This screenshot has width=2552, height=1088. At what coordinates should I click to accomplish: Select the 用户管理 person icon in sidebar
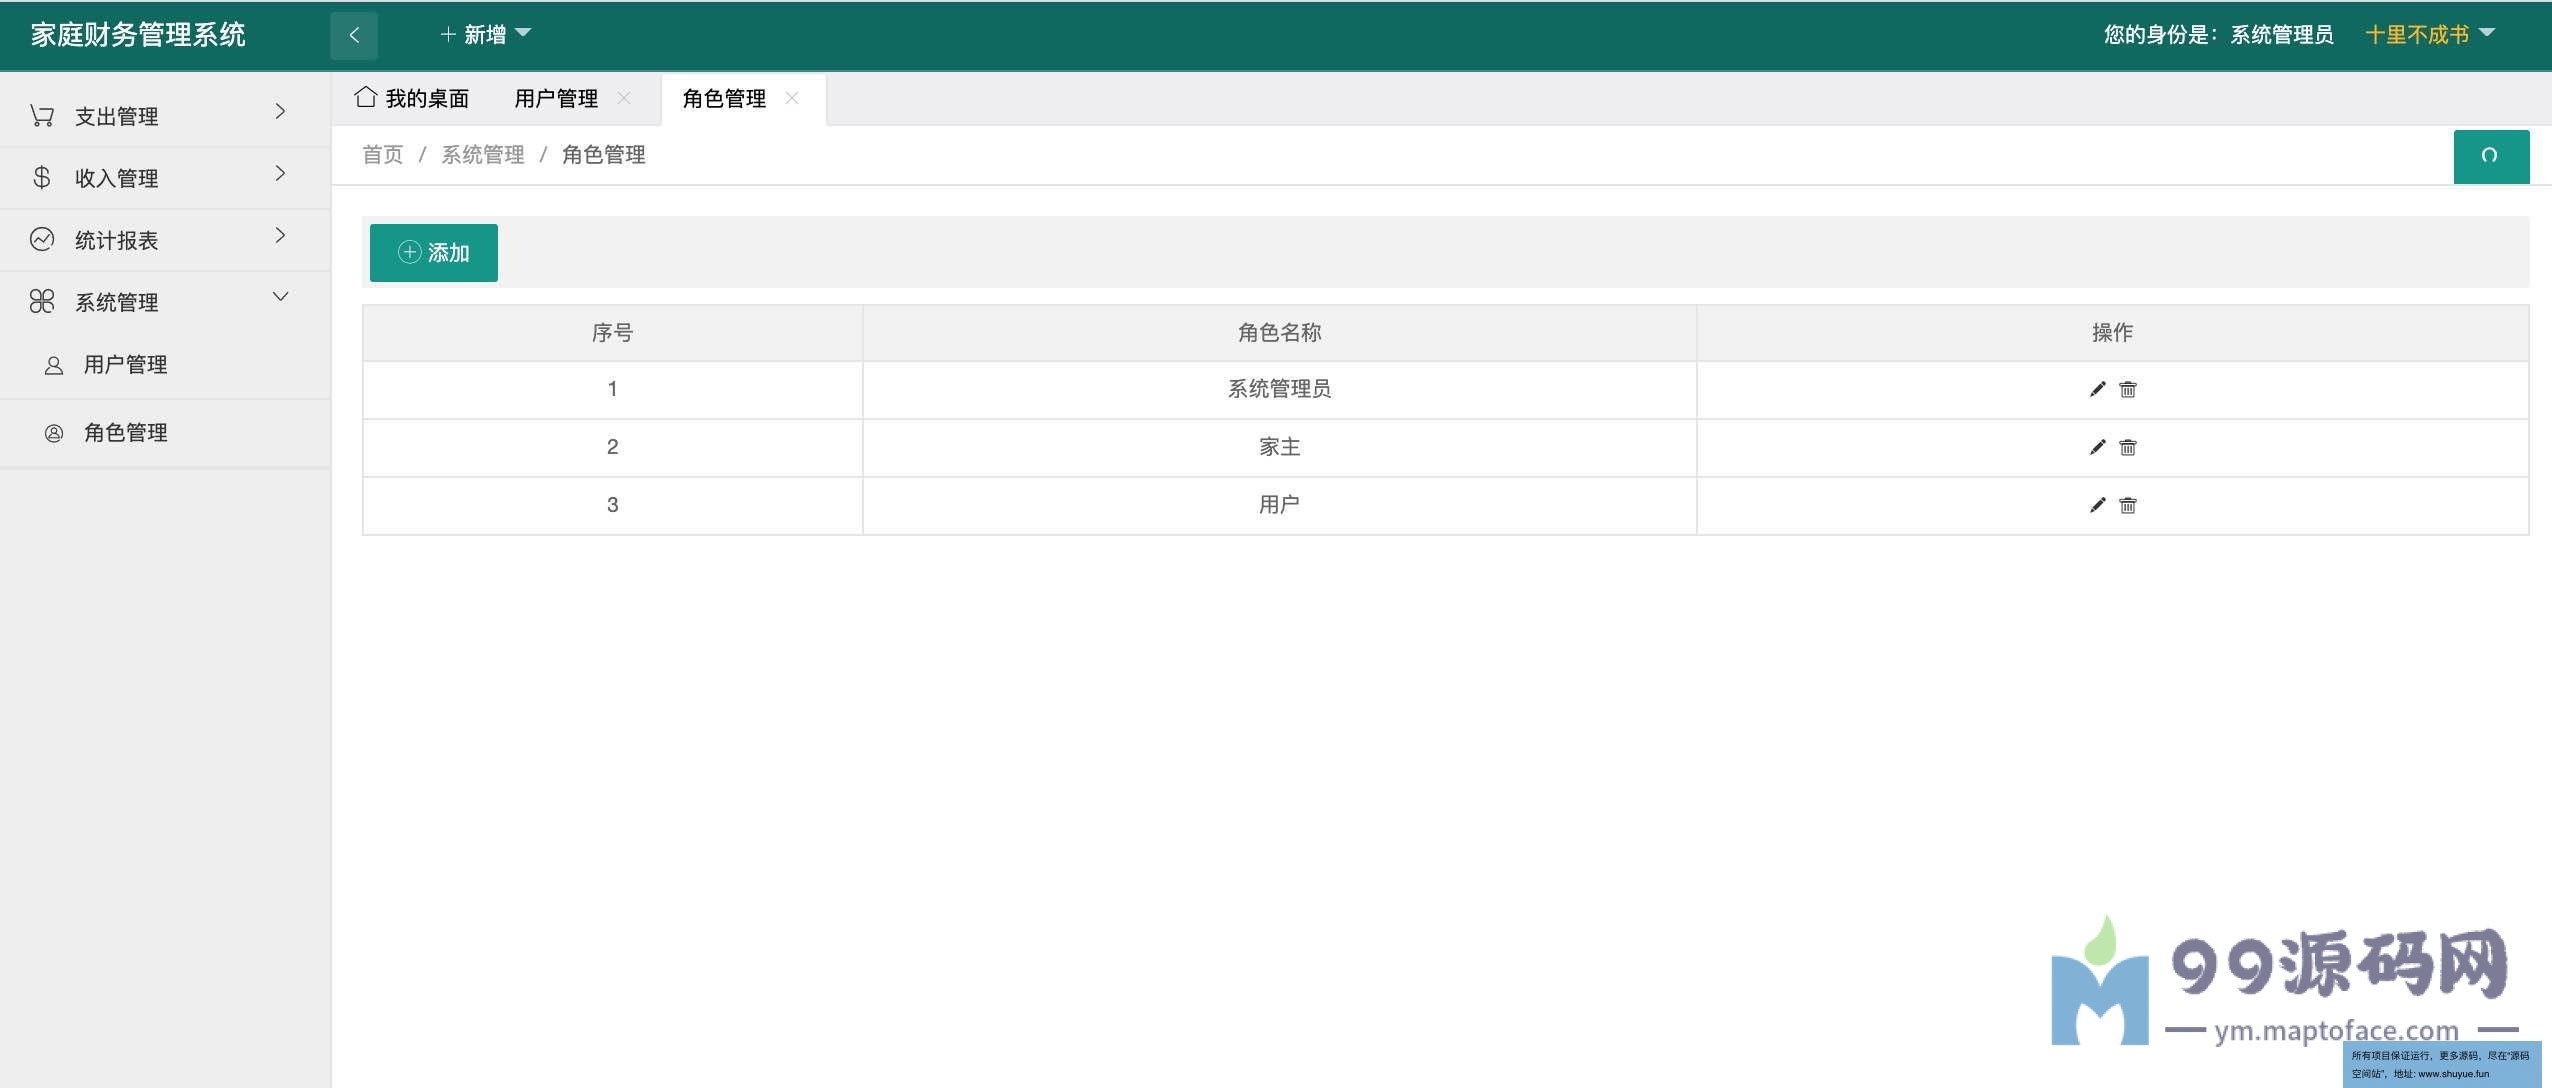52,364
